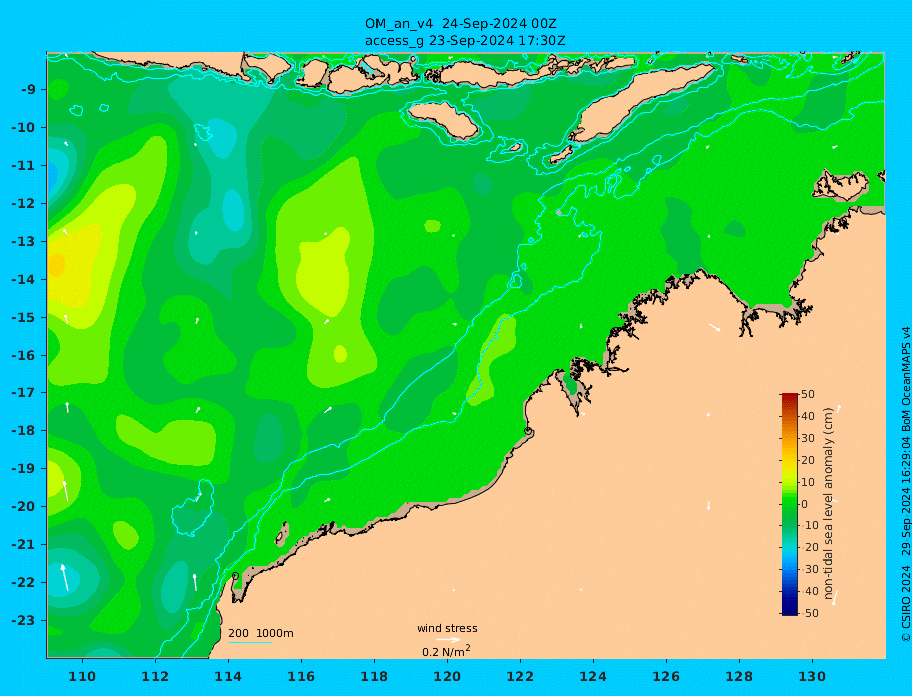This screenshot has height=696, width=912.
Task: Click the colorbar tick label 30
Action: [x=808, y=438]
